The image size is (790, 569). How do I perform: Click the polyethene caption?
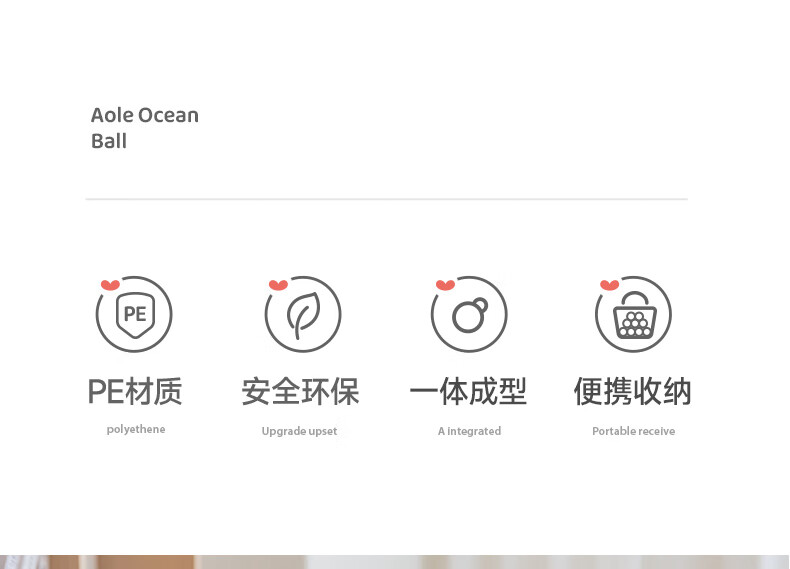(136, 429)
